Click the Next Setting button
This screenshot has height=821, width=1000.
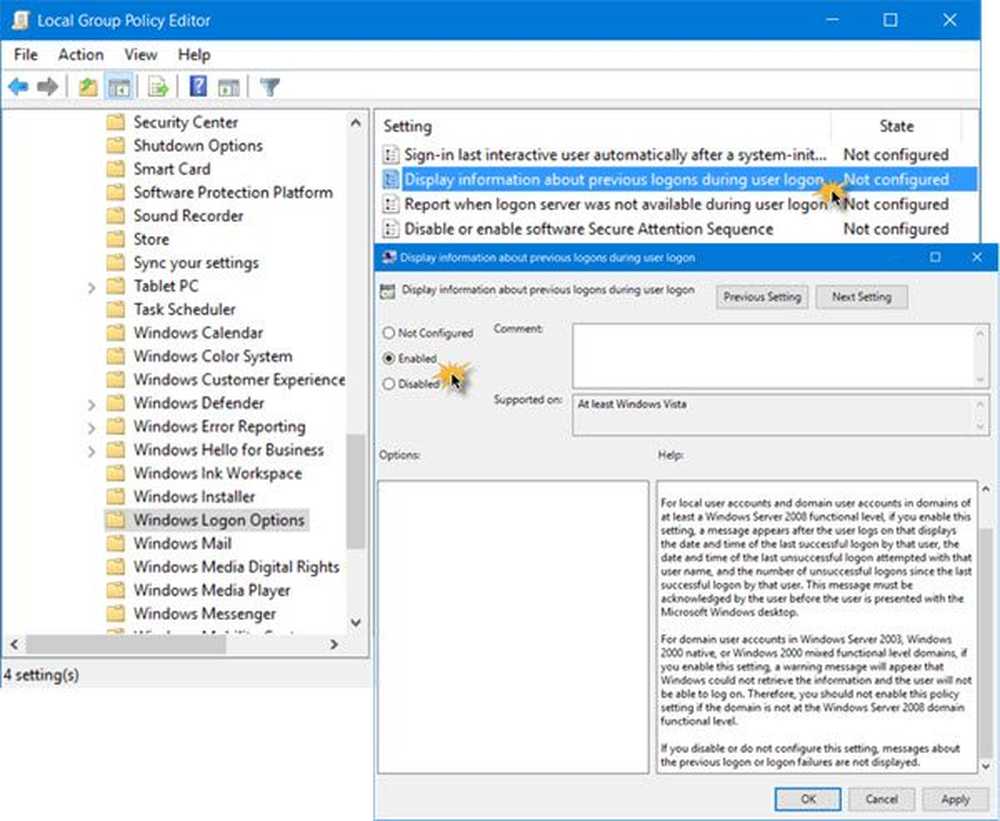pyautogui.click(x=860, y=297)
